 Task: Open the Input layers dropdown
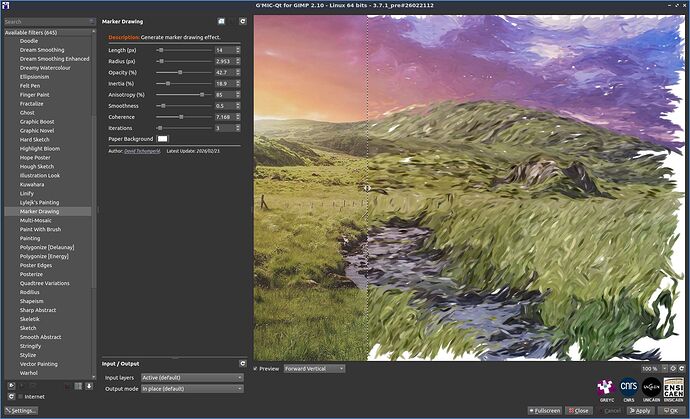click(192, 377)
